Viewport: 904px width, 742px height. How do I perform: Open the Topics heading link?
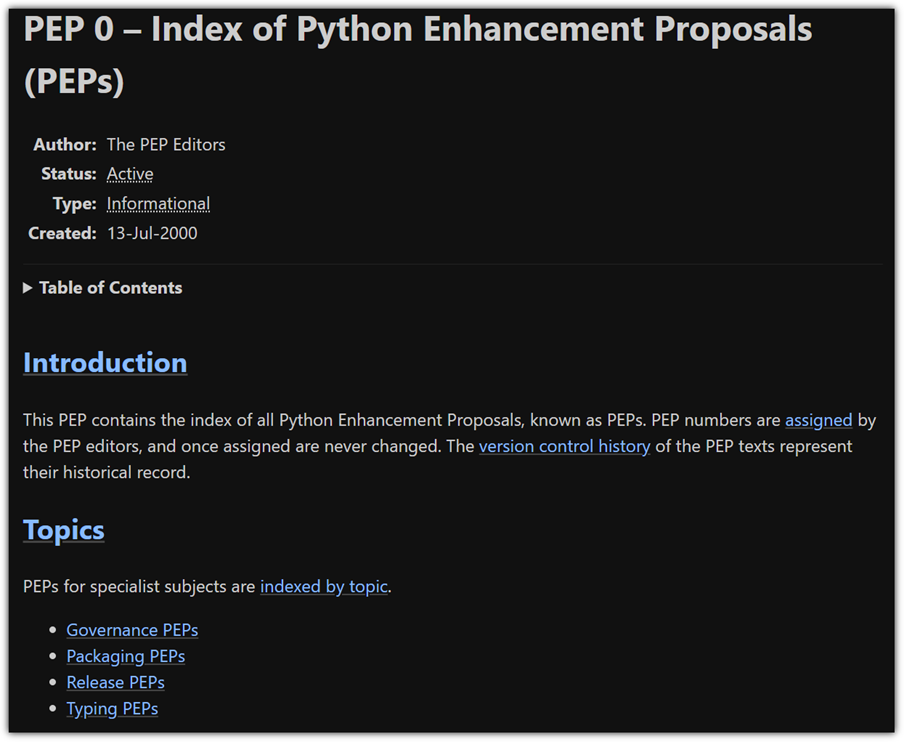pos(63,530)
